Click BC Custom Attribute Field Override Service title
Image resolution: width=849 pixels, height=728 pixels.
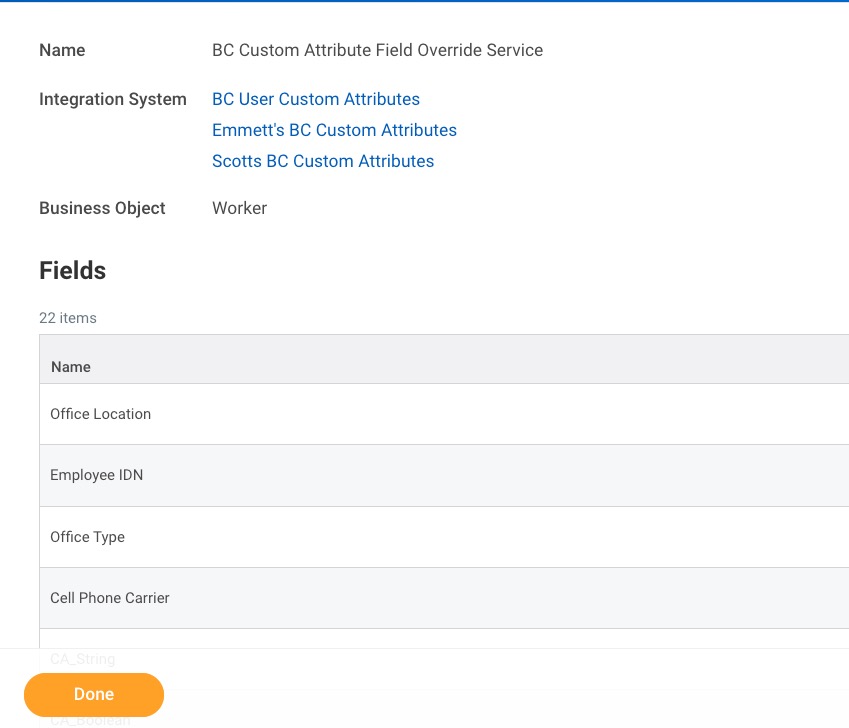[377, 50]
